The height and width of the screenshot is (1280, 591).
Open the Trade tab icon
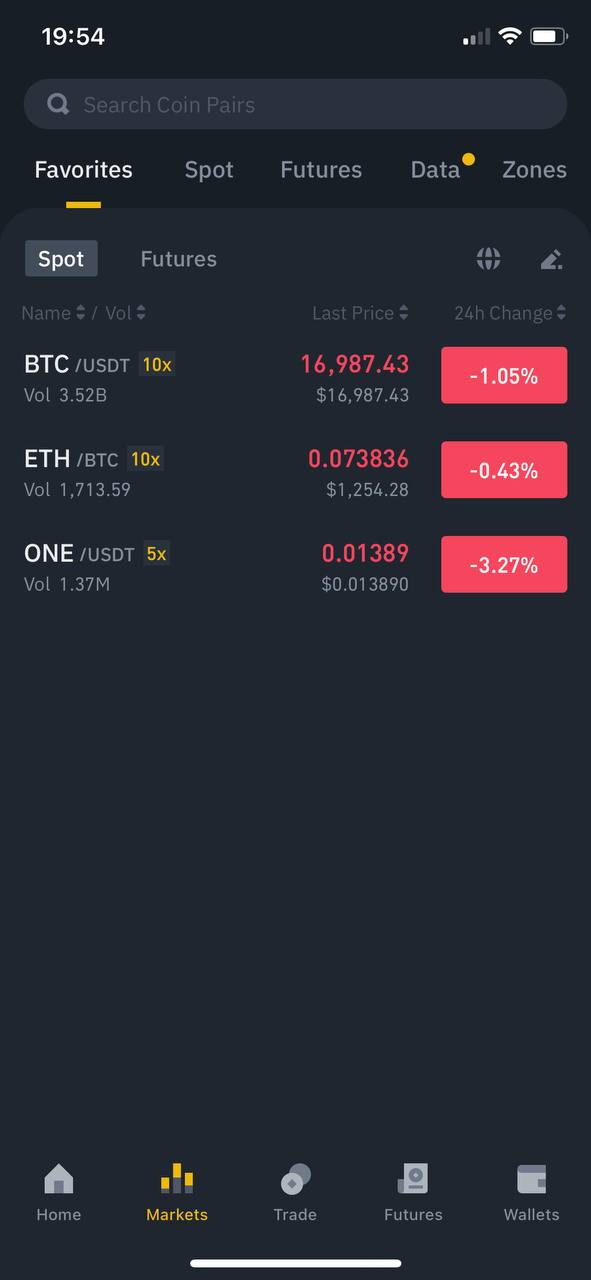click(x=295, y=1180)
